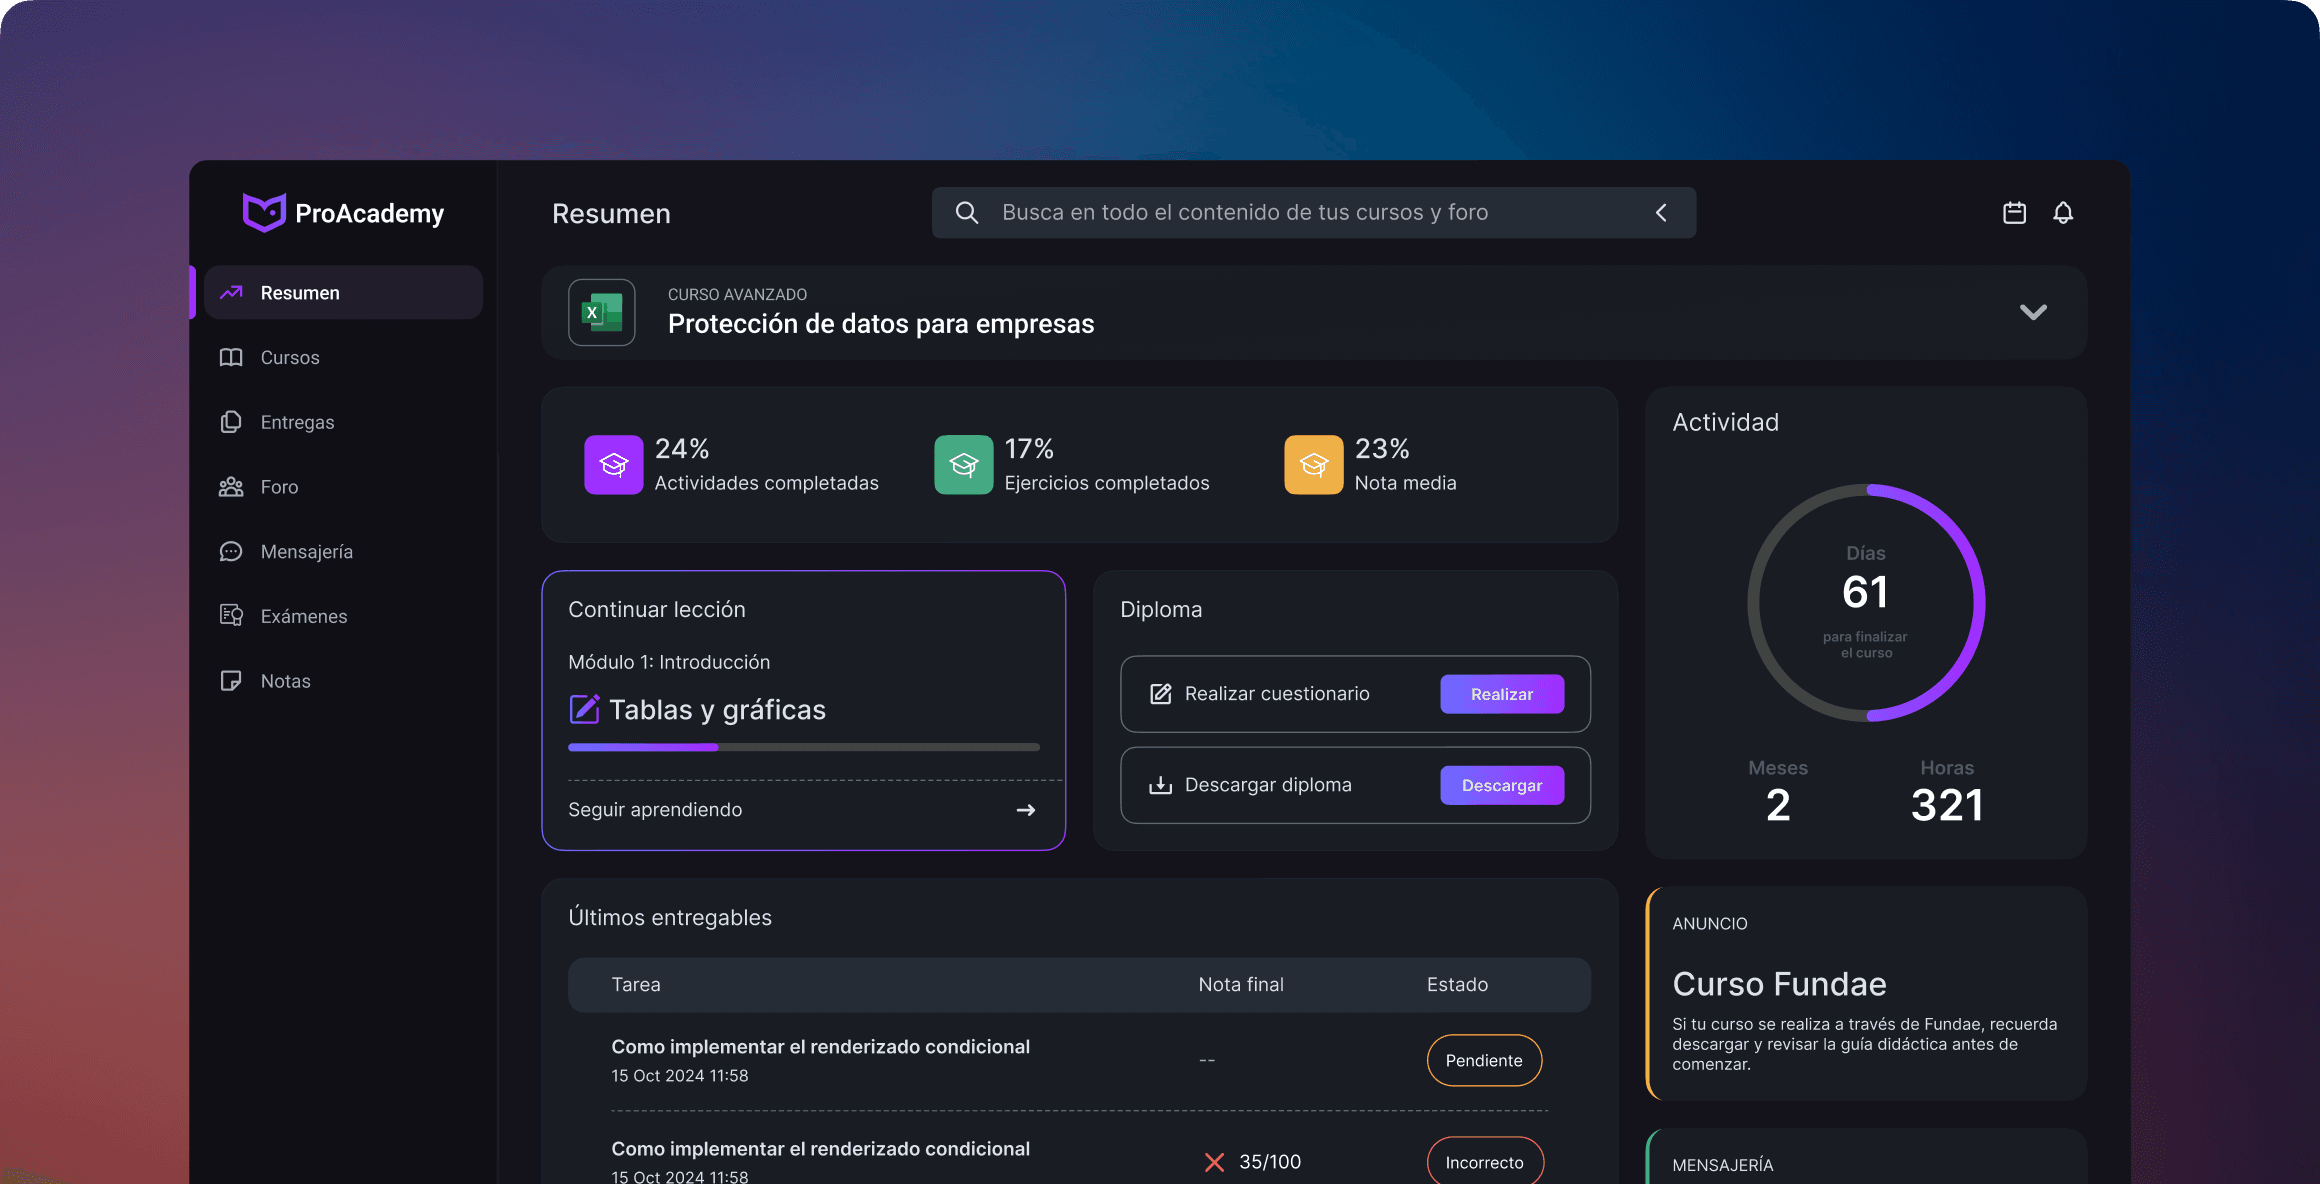Open the ProAcademy logo icon
Viewport: 2320px width, 1184px height.
click(263, 212)
